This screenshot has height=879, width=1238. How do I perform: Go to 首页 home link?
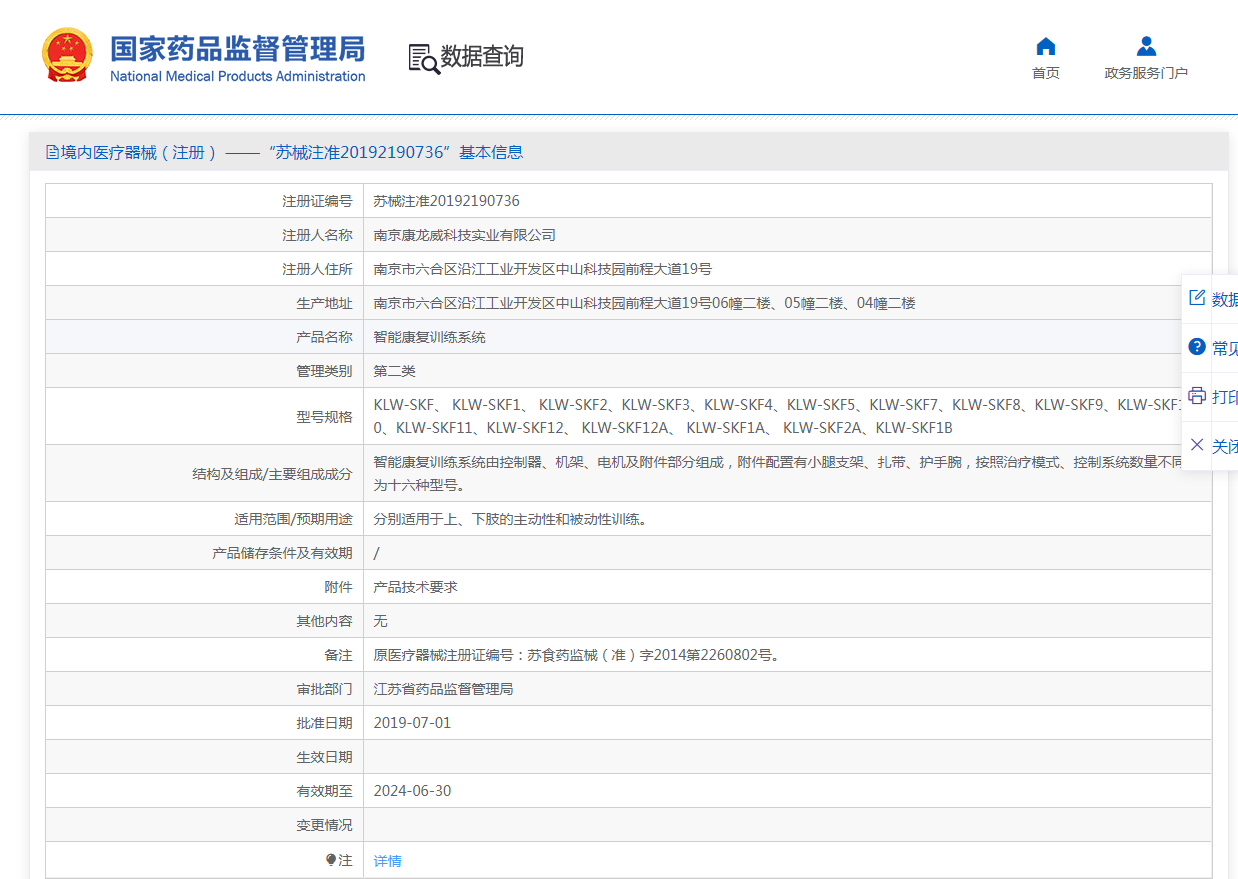[x=1046, y=73]
